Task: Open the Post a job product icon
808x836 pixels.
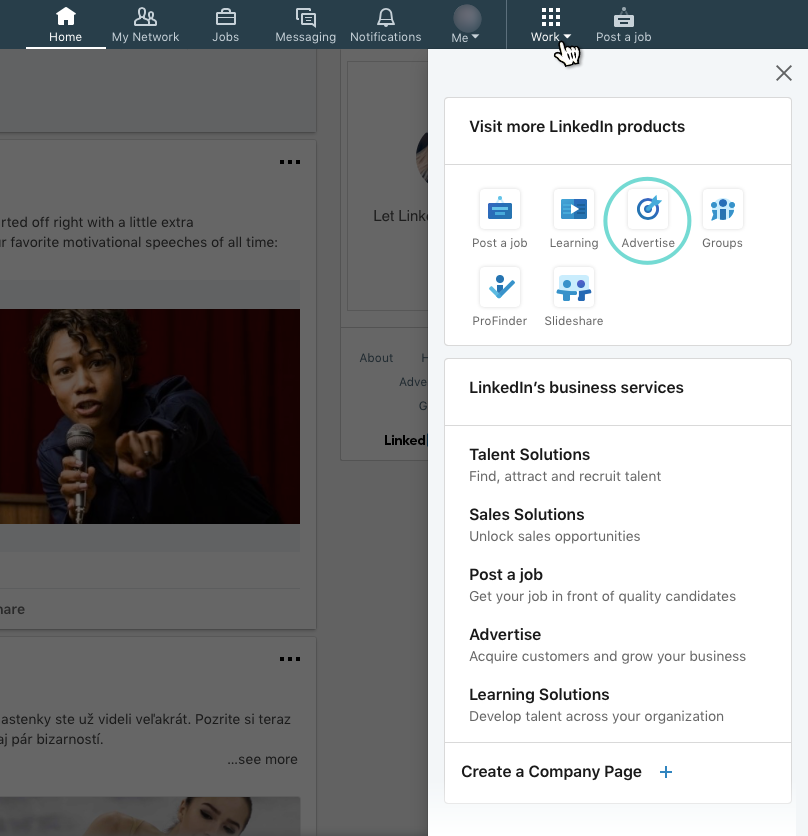Action: tap(499, 210)
